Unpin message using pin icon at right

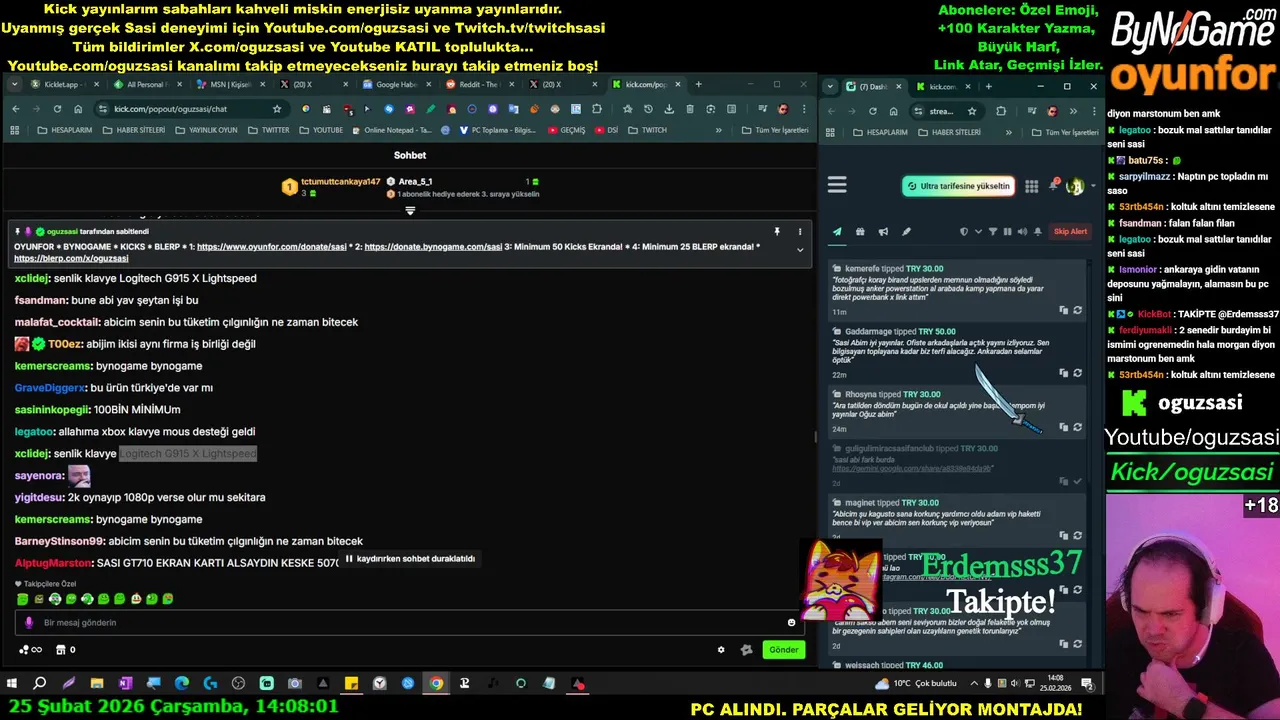pyautogui.click(x=777, y=232)
